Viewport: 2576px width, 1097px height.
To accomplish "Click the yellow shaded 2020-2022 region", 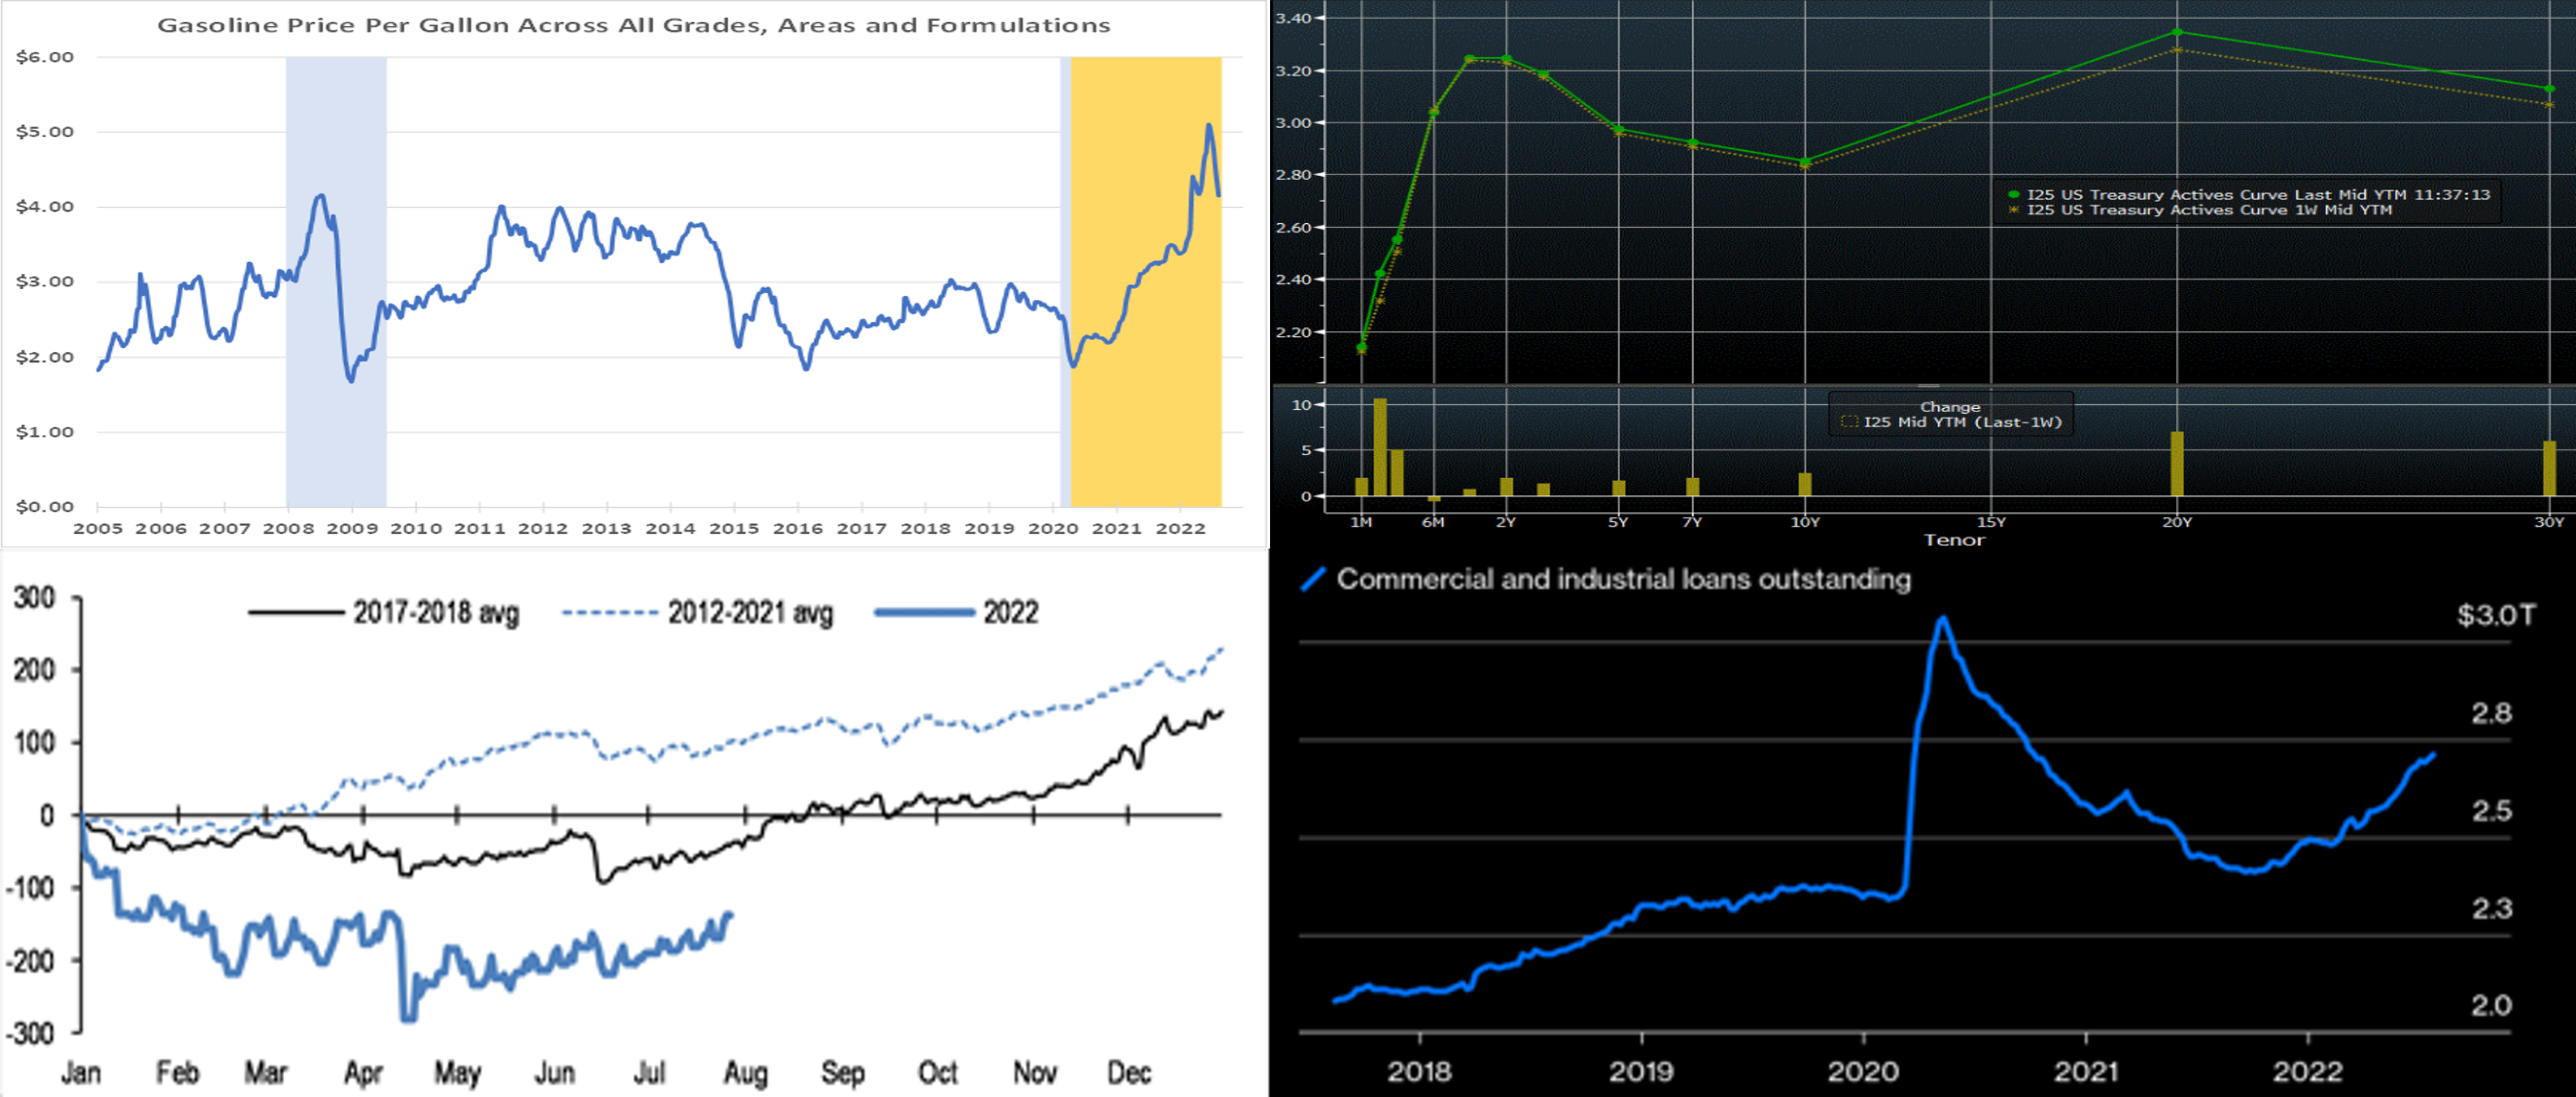I will click(x=1145, y=400).
